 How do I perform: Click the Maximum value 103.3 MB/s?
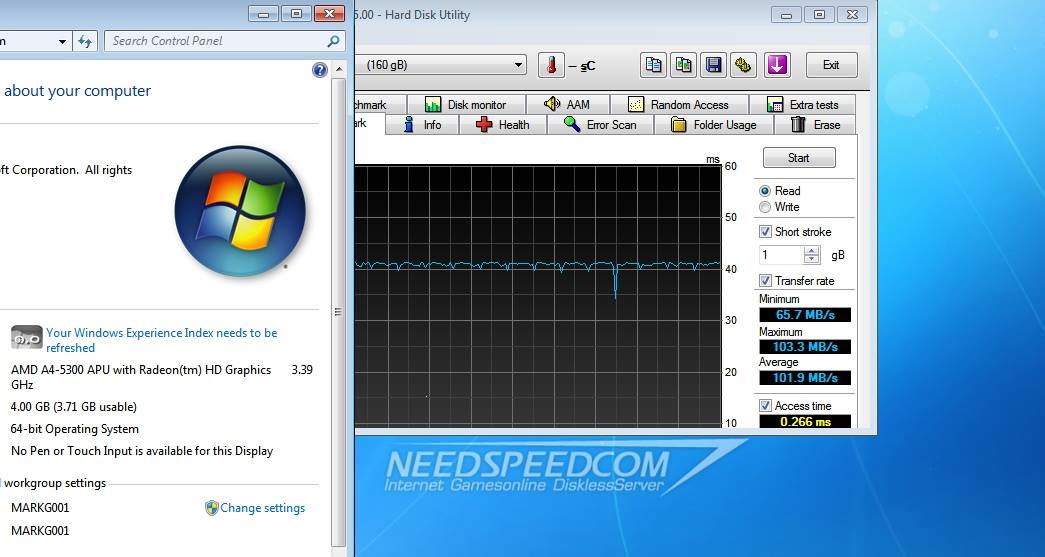805,346
